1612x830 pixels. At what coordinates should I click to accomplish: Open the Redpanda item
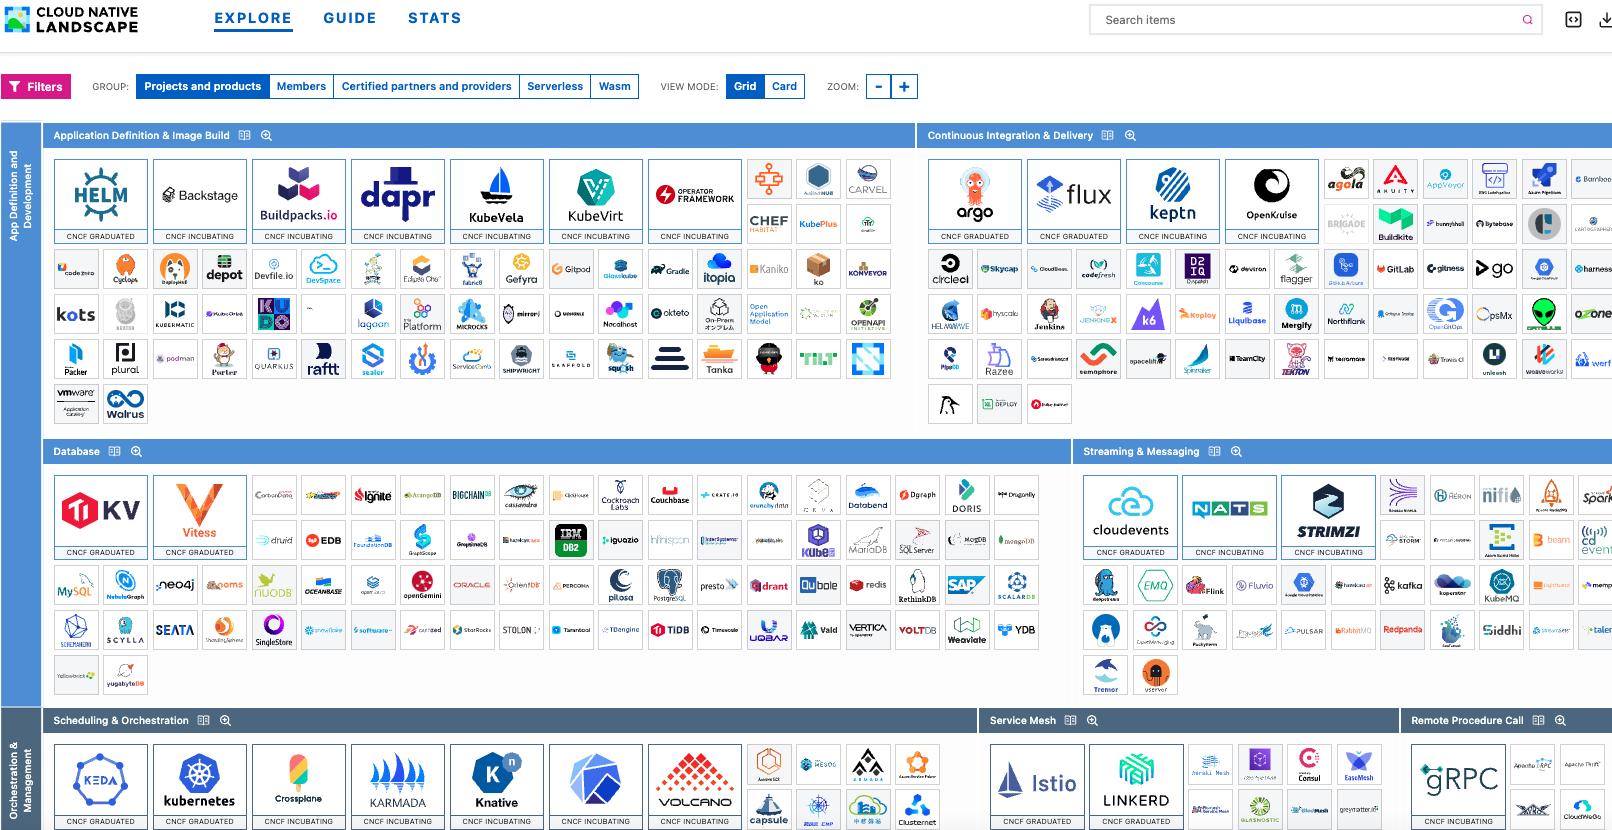click(x=1403, y=630)
